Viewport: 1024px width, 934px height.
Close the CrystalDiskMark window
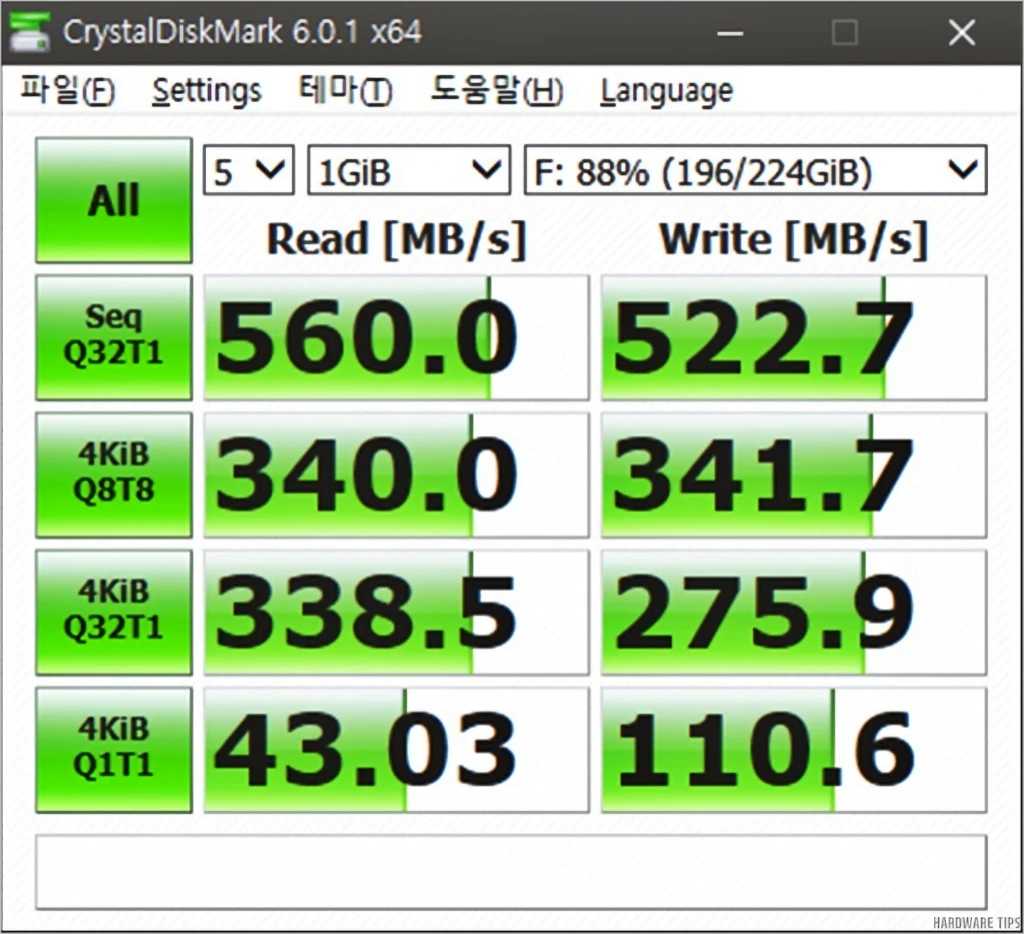coord(961,33)
